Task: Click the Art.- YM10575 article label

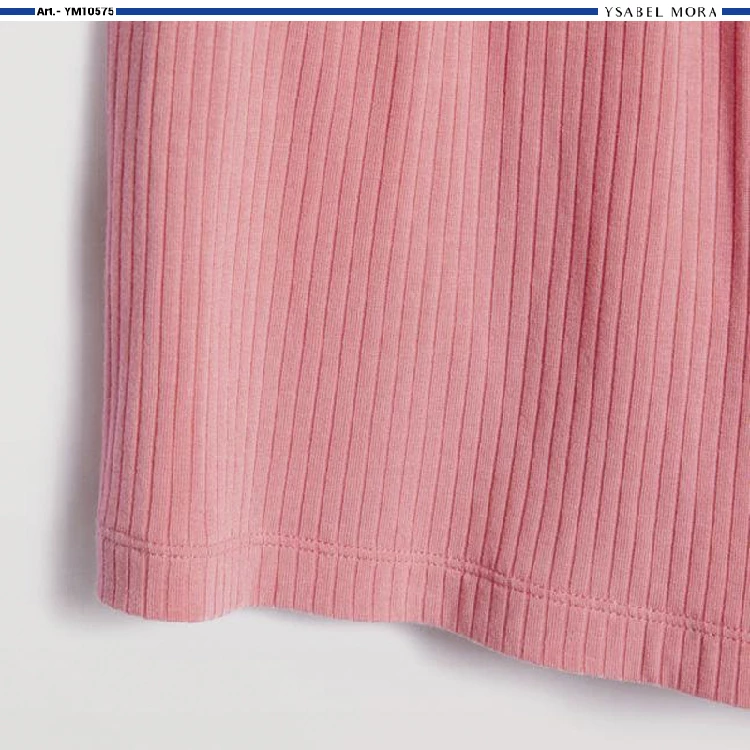Action: point(75,12)
